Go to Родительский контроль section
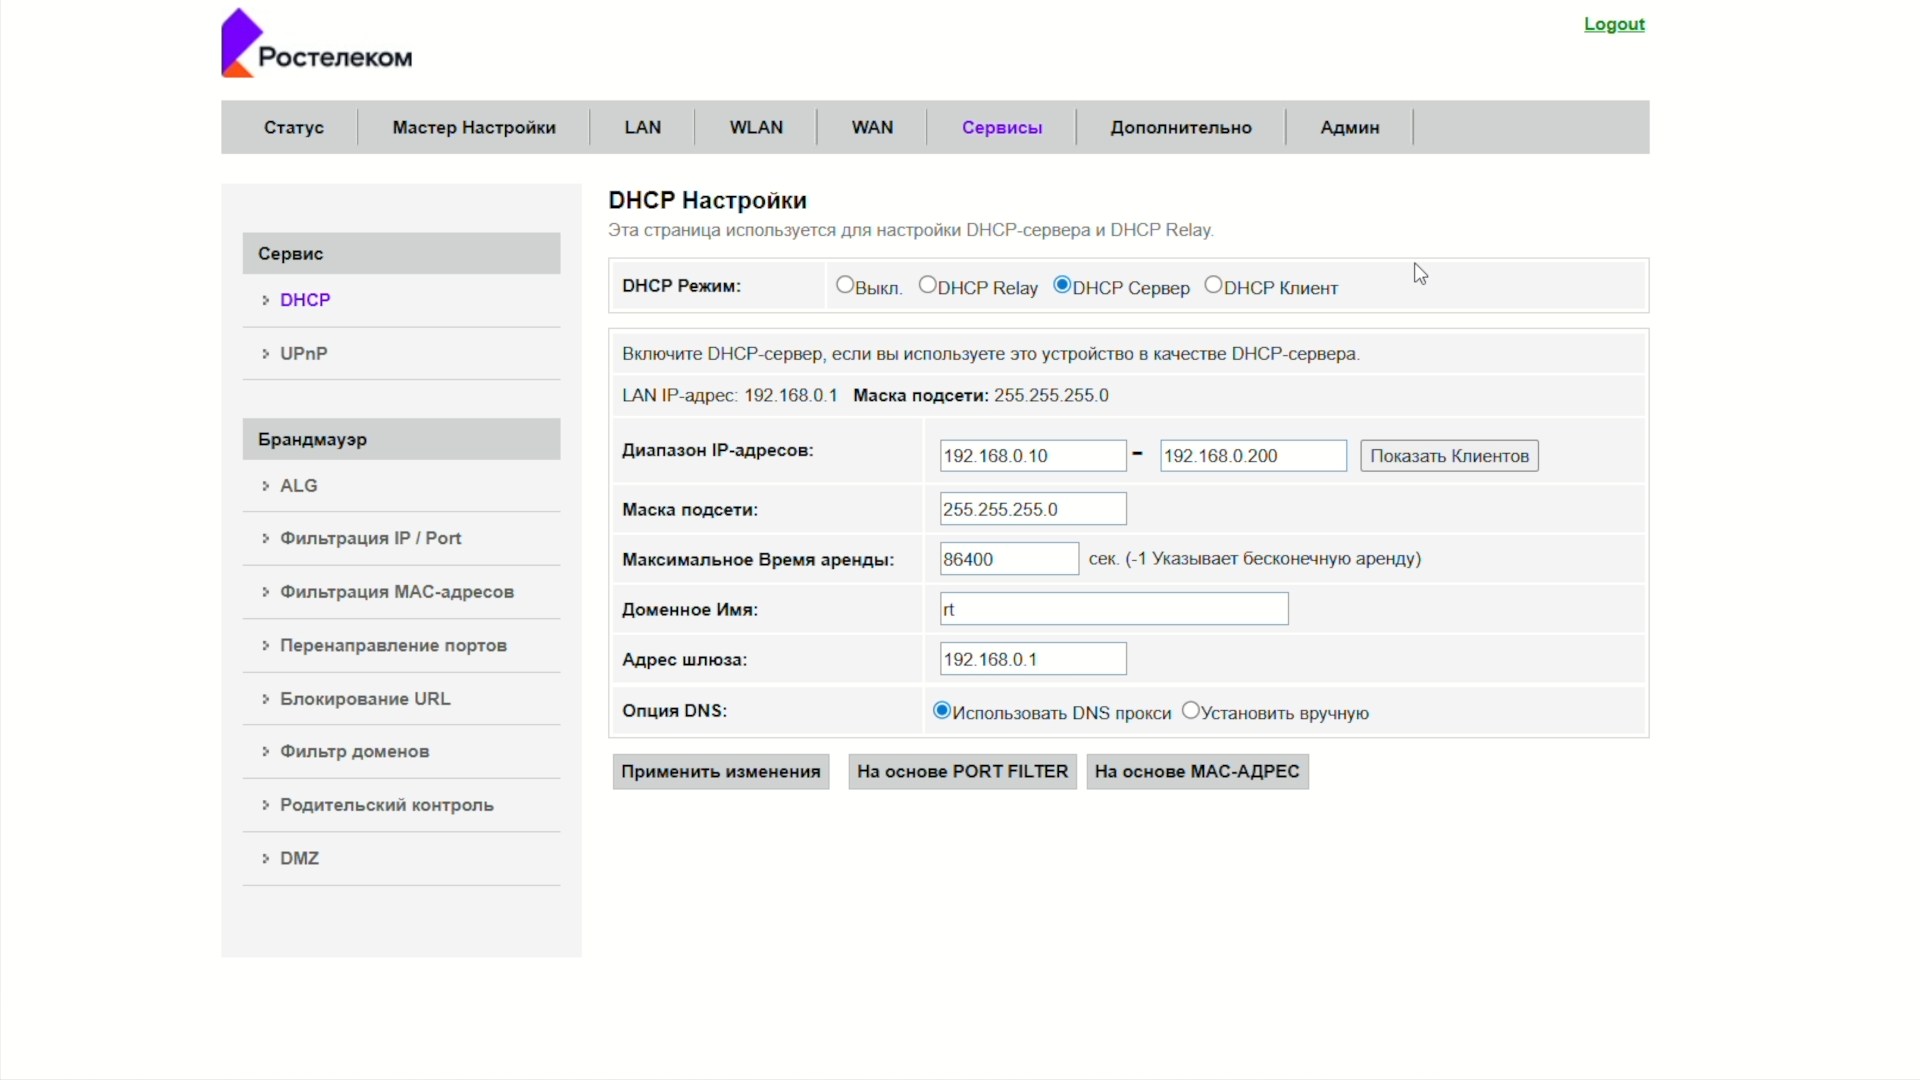The height and width of the screenshot is (1080, 1920). point(386,805)
